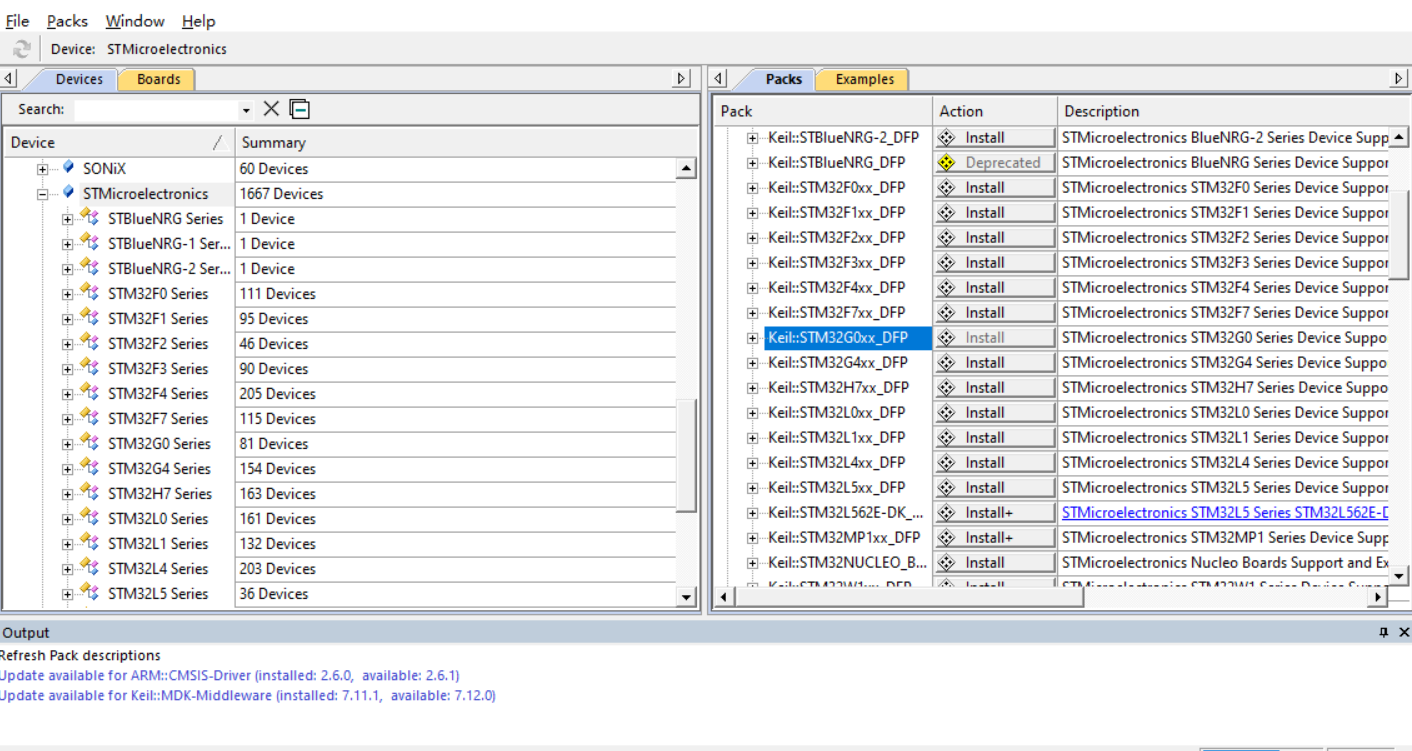Click the refresh pack descriptions toolbar icon
1412x751 pixels.
point(21,49)
